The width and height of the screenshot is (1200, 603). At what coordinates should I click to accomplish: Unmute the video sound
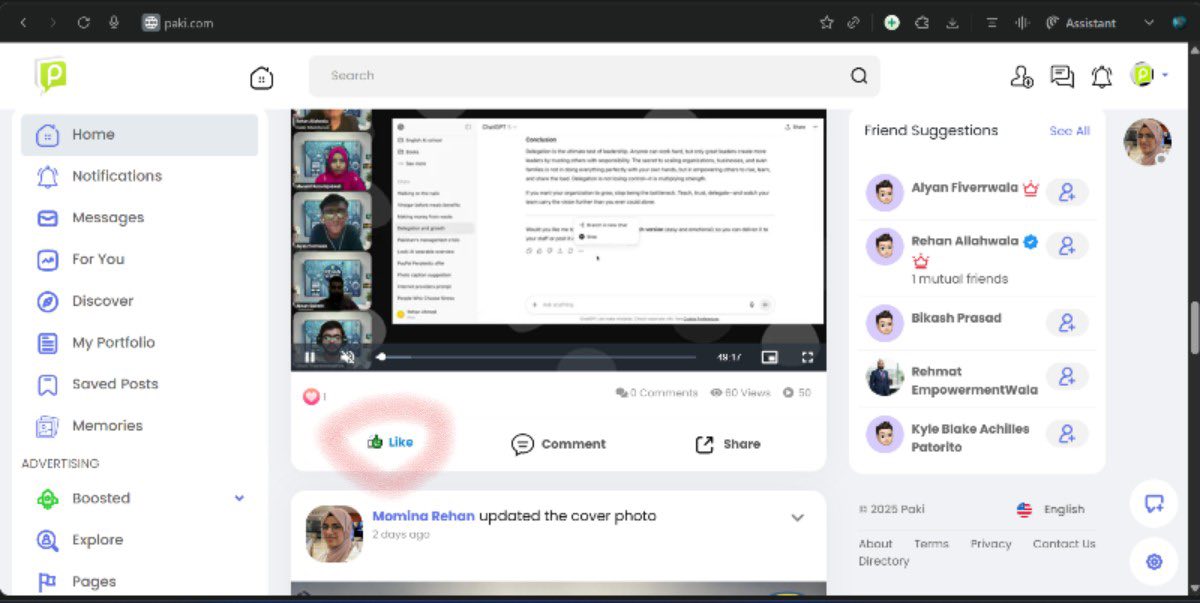point(347,357)
